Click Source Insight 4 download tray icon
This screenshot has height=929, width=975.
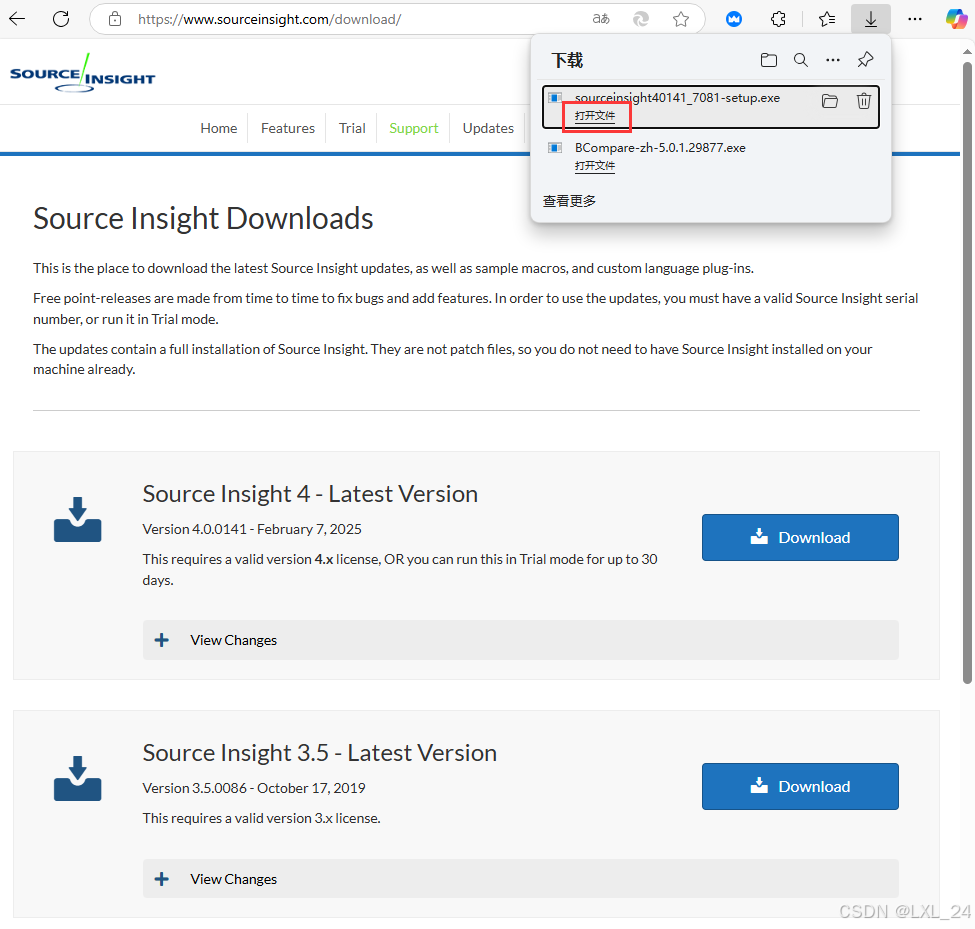(x=77, y=519)
